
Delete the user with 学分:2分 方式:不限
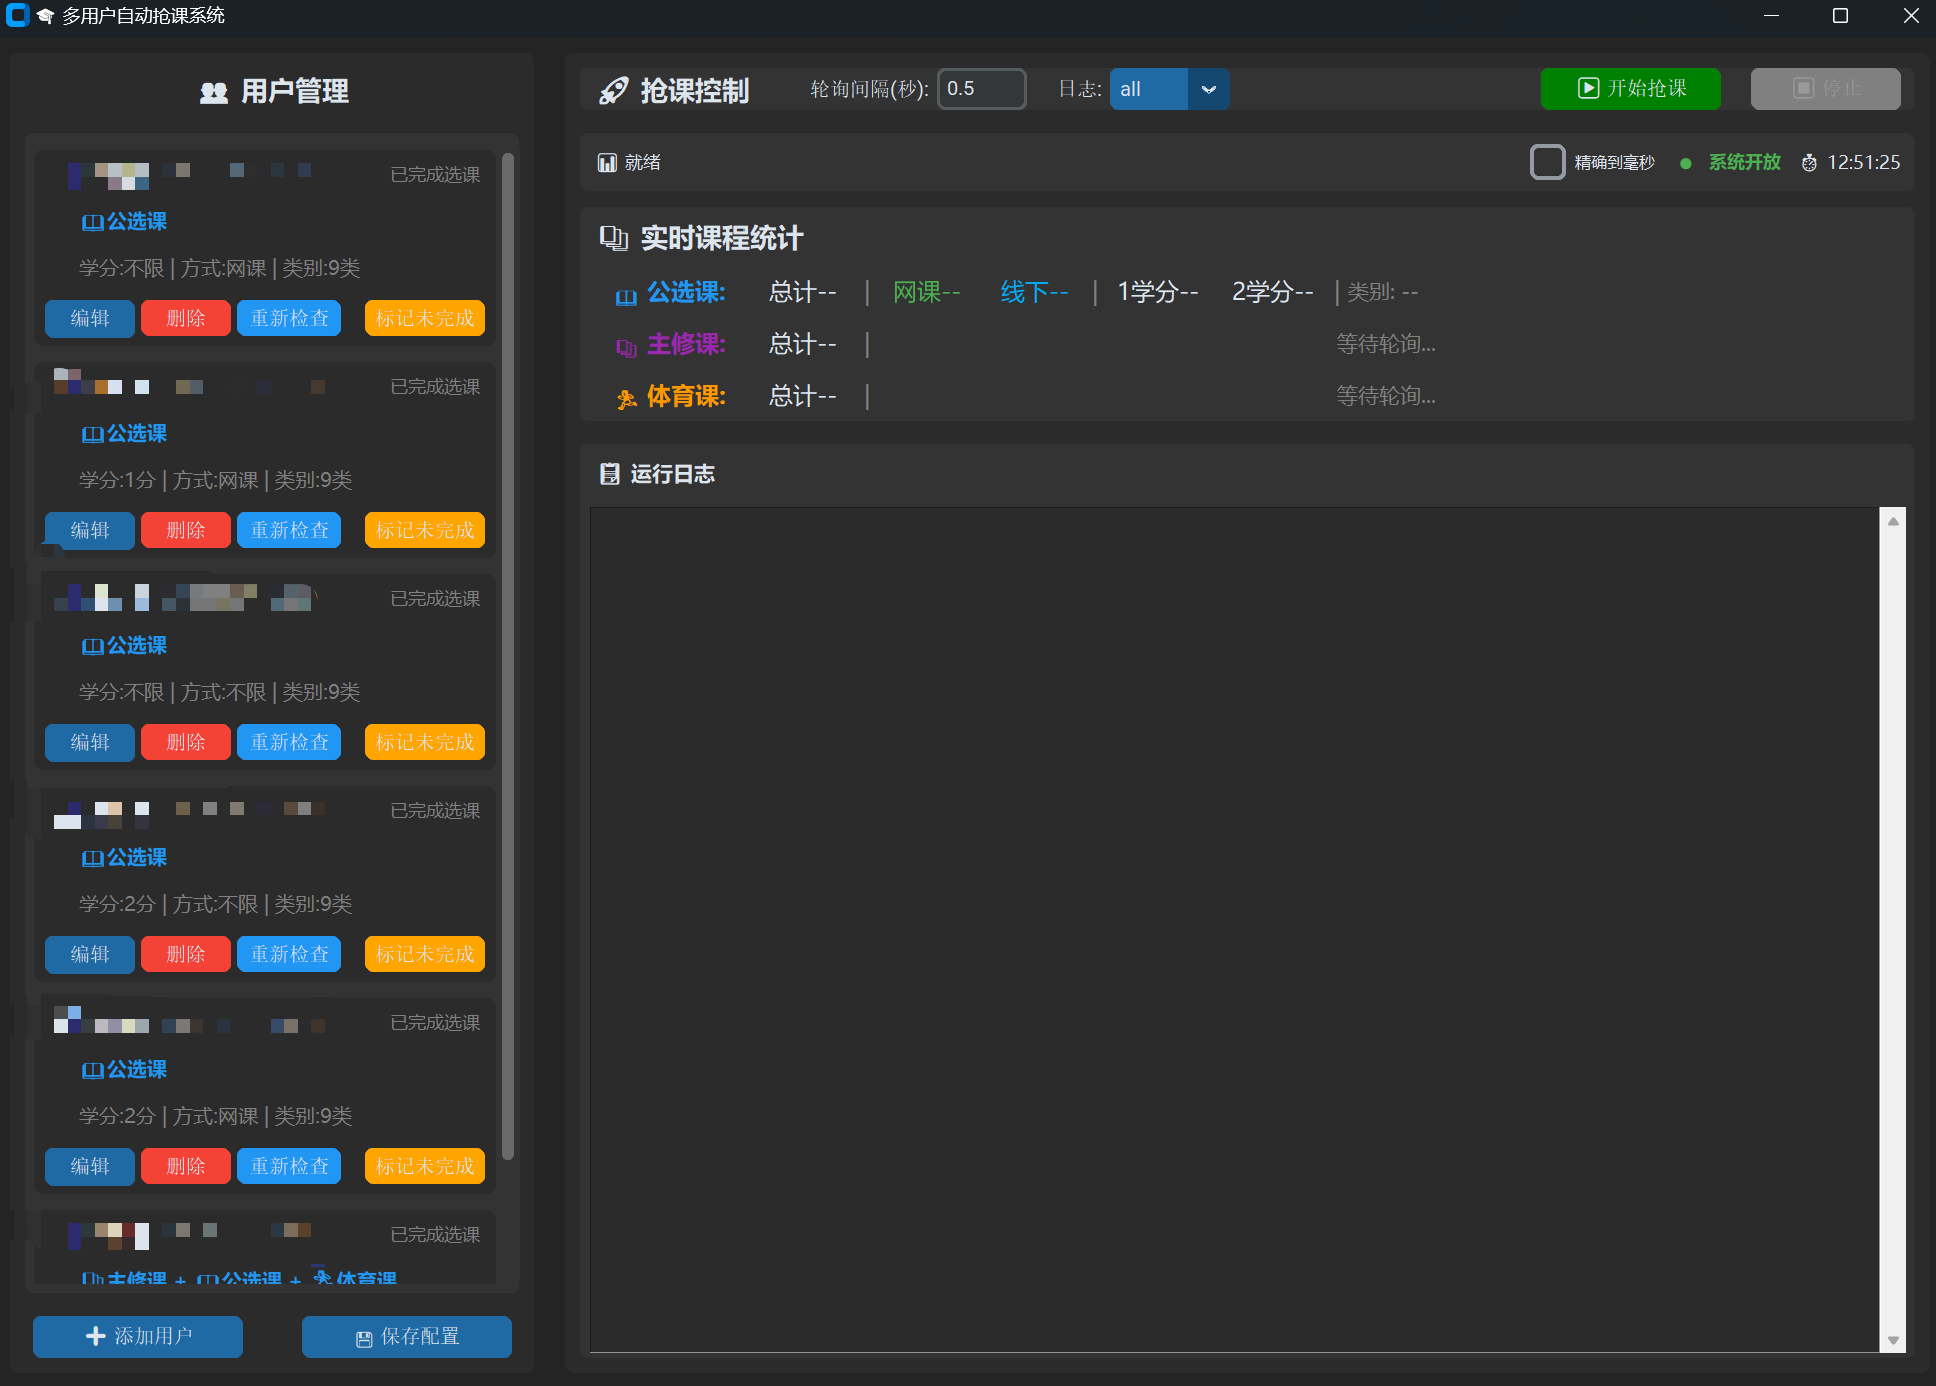coord(186,955)
